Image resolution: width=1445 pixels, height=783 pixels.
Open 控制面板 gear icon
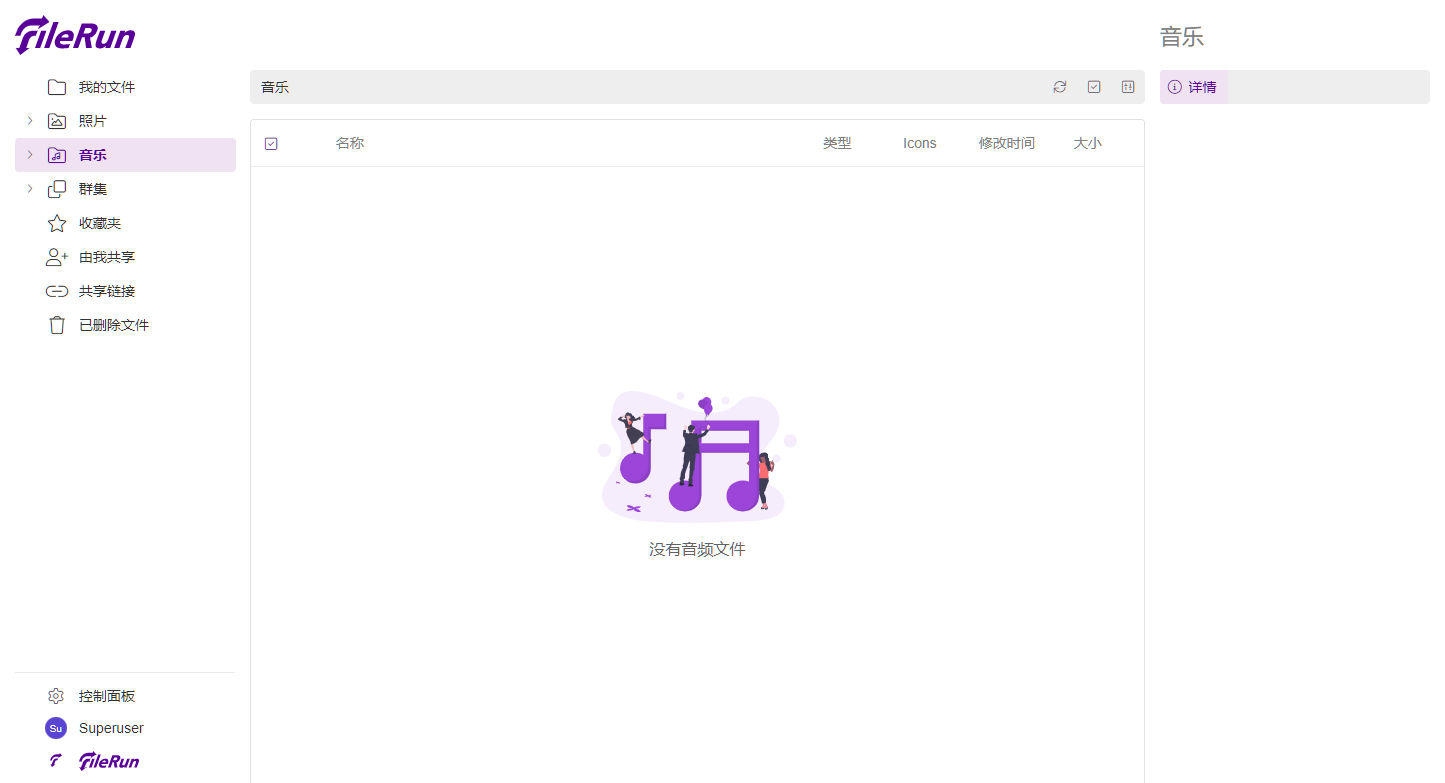click(x=56, y=696)
